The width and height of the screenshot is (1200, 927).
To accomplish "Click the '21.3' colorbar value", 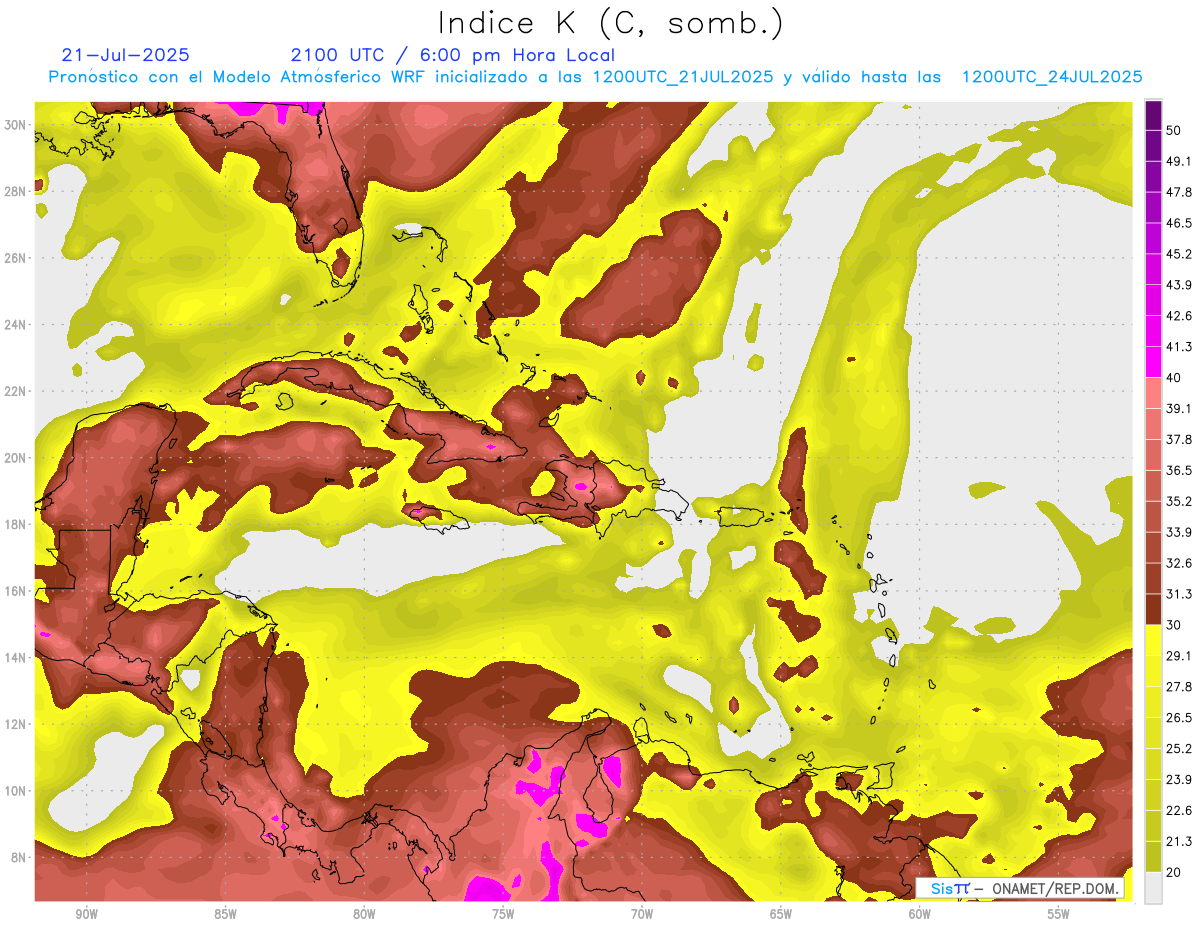I will click(x=1179, y=841).
